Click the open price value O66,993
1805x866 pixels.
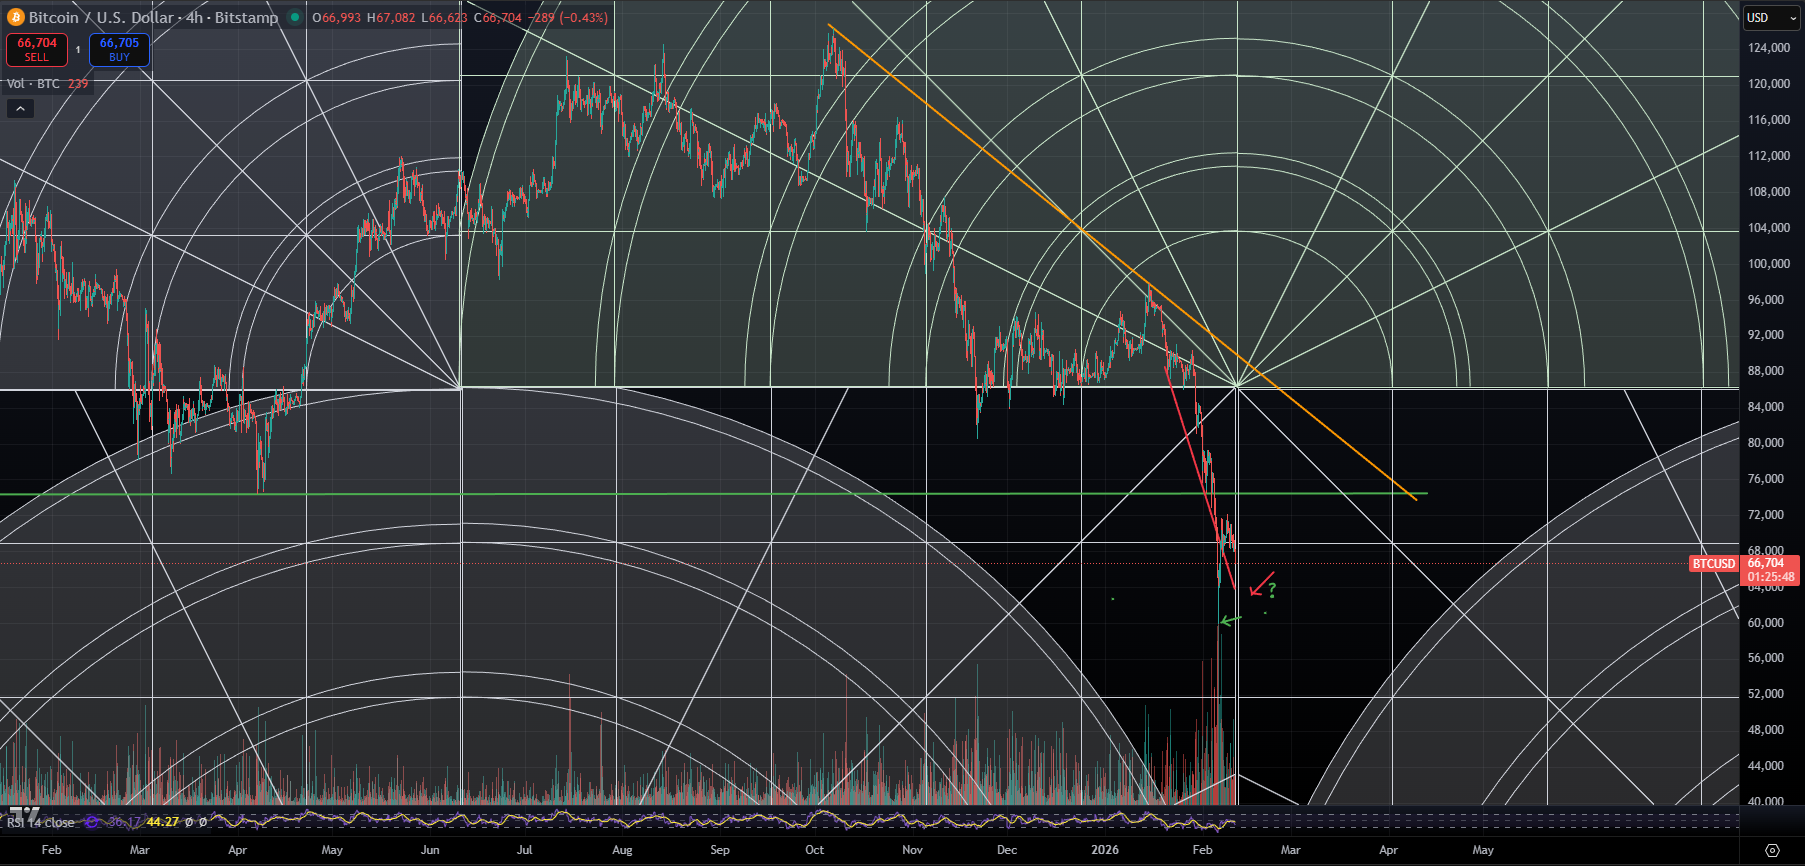pos(337,17)
